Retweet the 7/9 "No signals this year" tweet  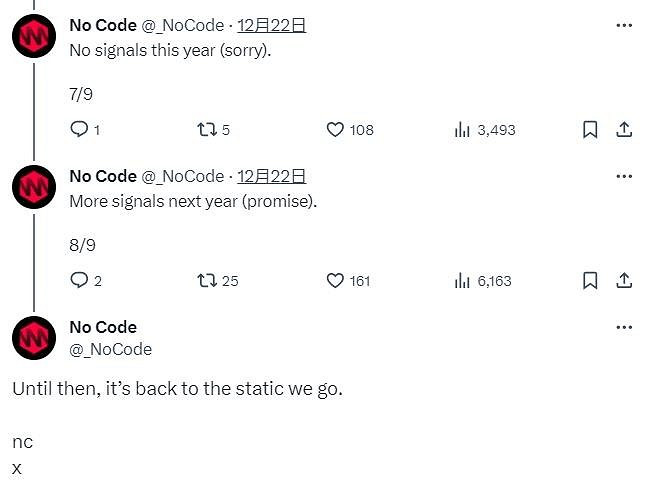207,129
